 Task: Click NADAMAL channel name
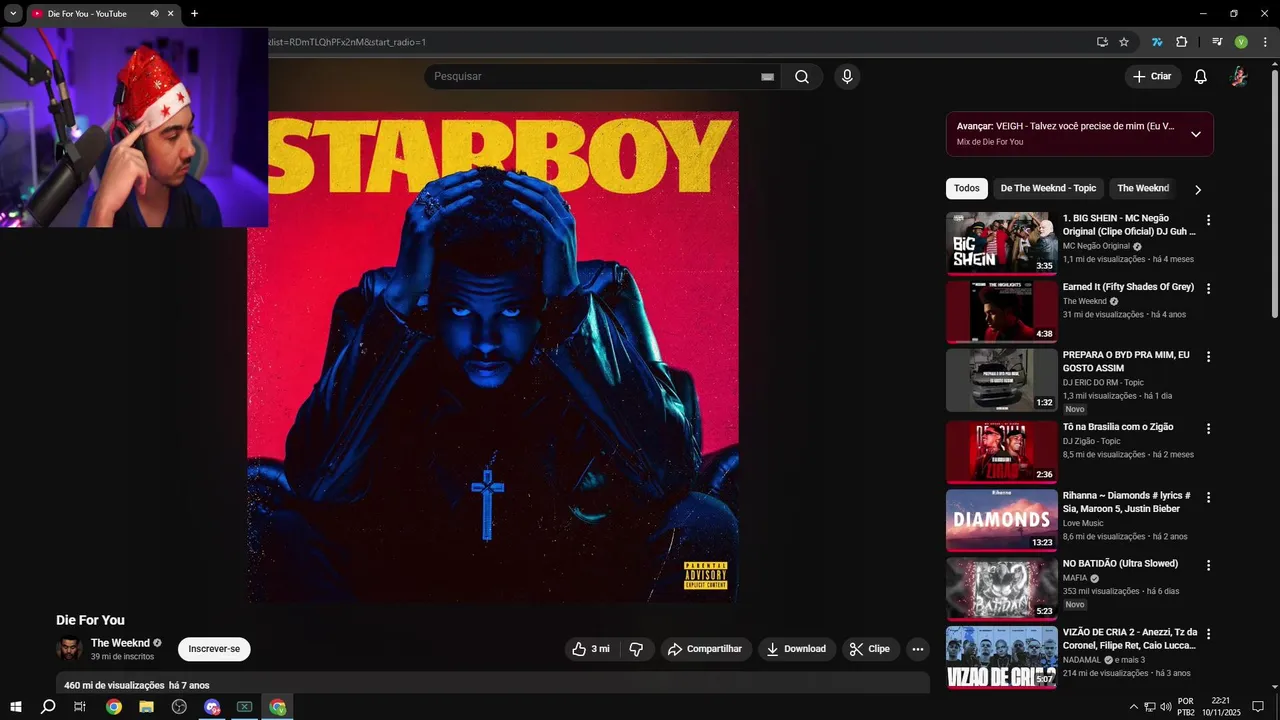pos(1081,660)
